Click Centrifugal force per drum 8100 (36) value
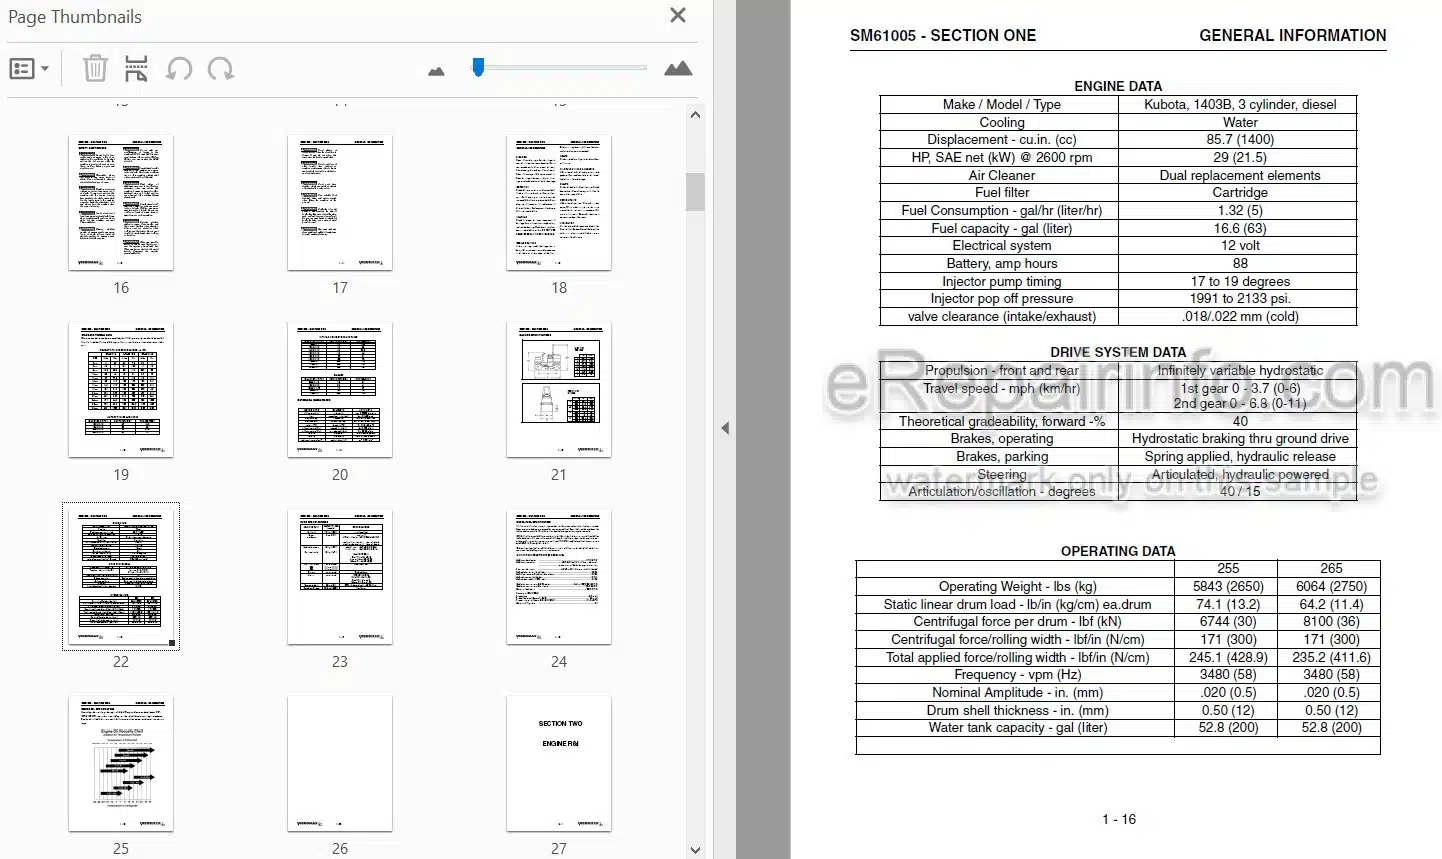This screenshot has width=1442, height=859. click(x=1331, y=622)
